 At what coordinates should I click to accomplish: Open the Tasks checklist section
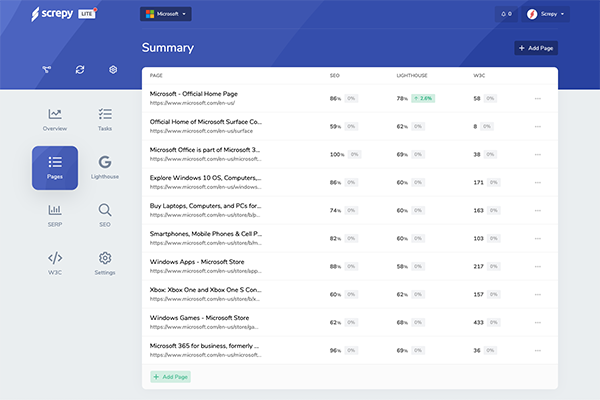[105, 119]
